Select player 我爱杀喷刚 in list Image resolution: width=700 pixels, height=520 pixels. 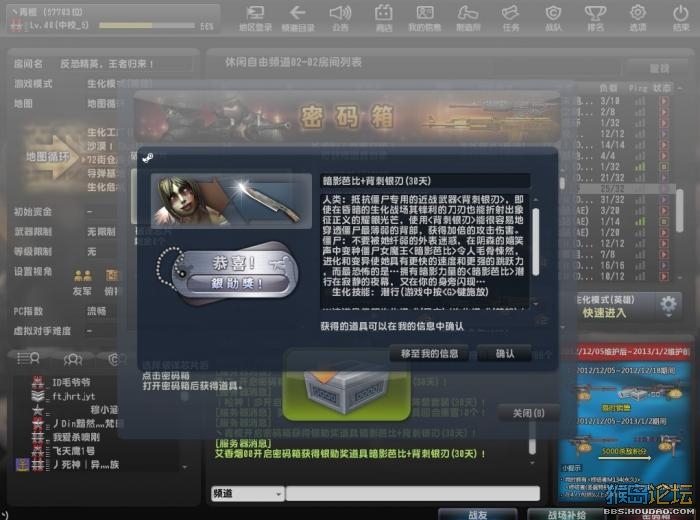coord(77,437)
